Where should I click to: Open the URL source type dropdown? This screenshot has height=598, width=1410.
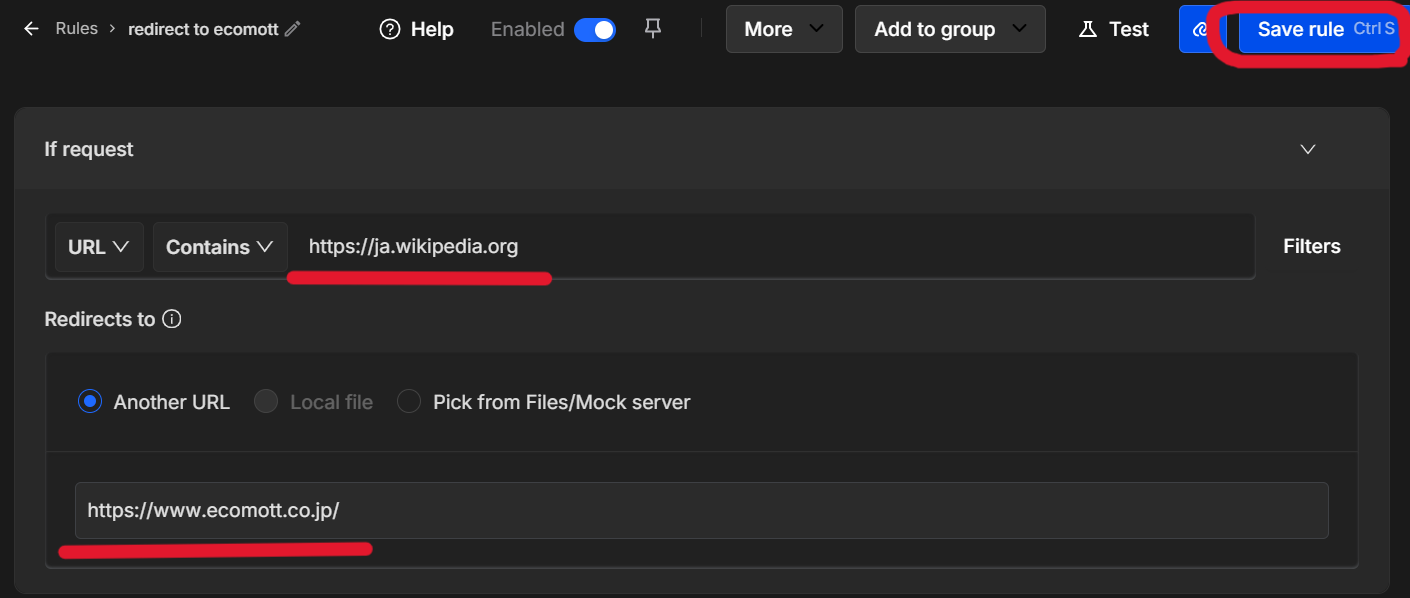click(x=99, y=247)
